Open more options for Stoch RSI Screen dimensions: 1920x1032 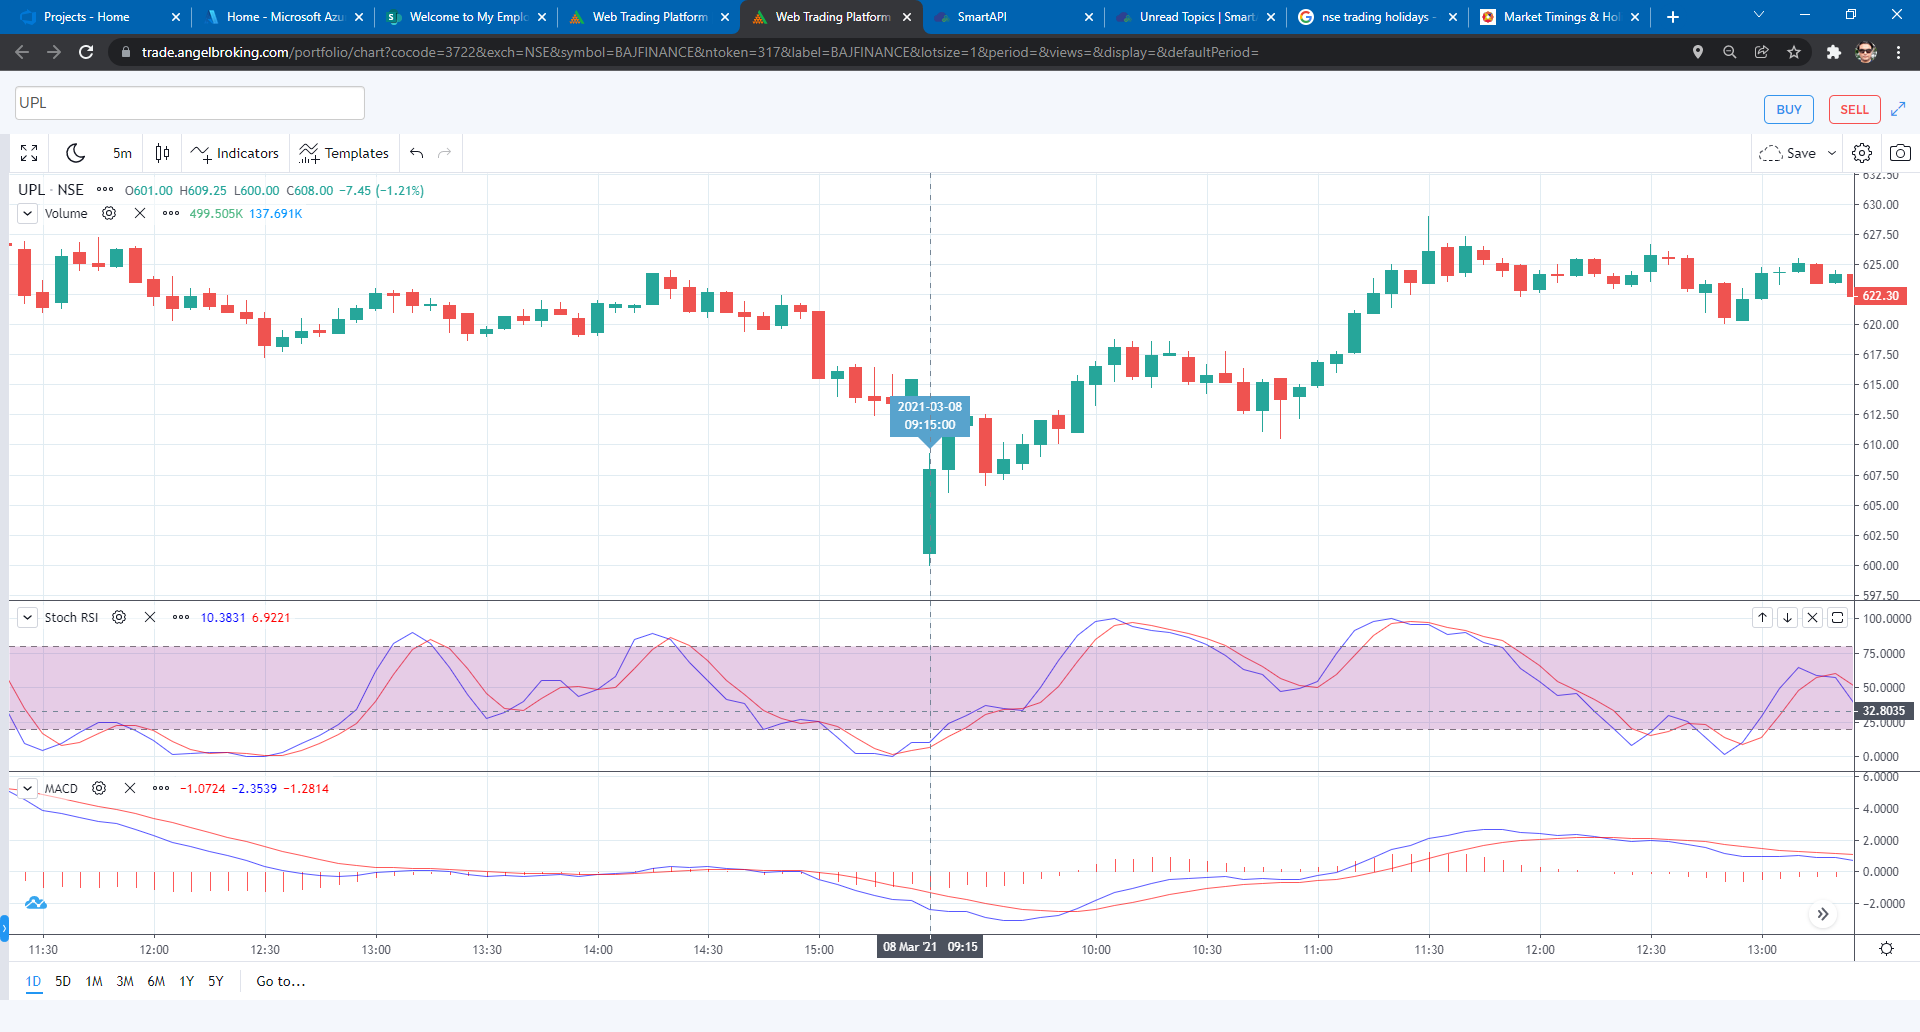(x=181, y=617)
